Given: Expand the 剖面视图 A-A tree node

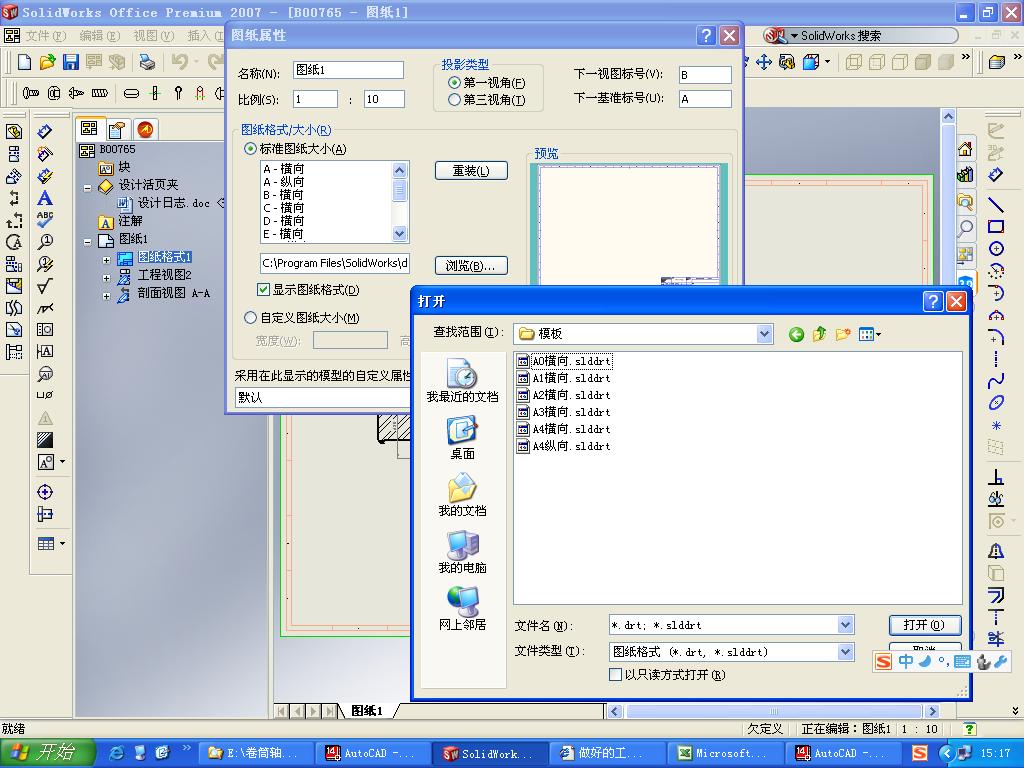Looking at the screenshot, I should (x=106, y=296).
